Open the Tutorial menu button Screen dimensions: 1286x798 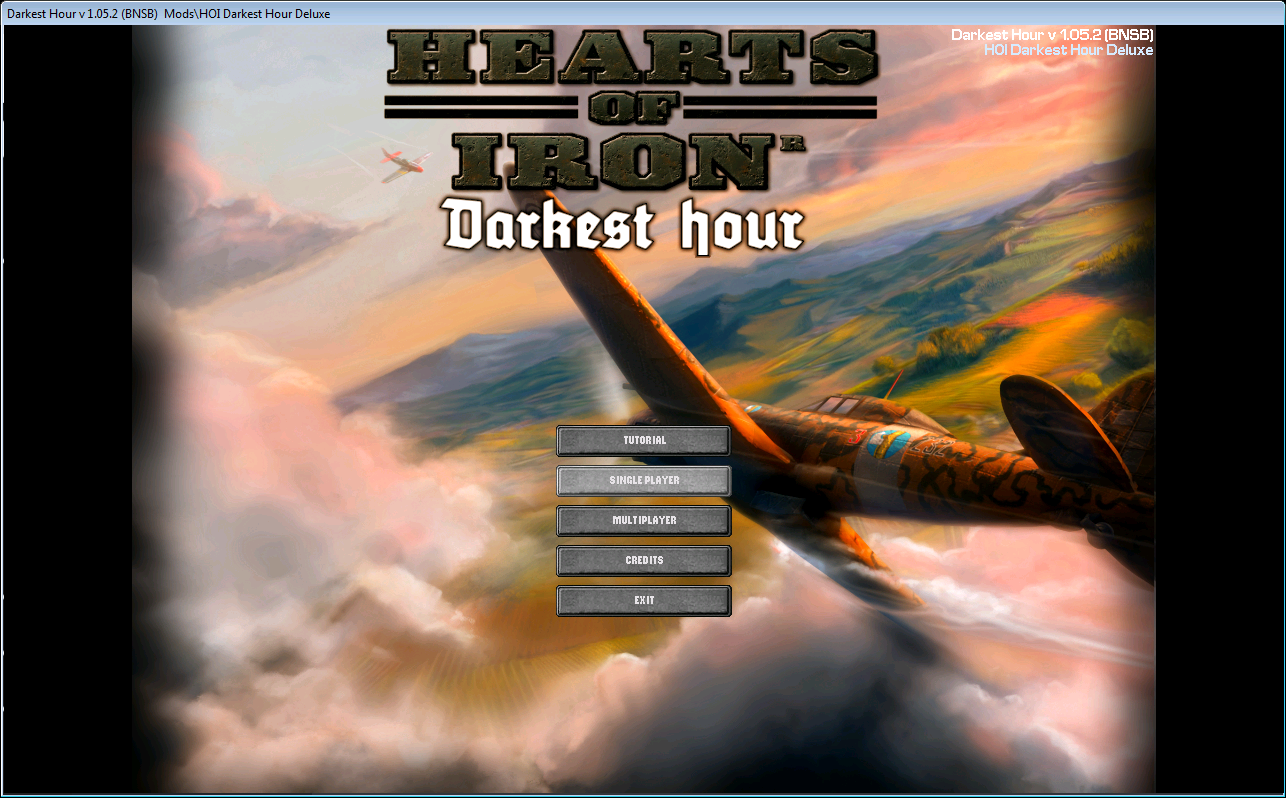click(x=644, y=441)
